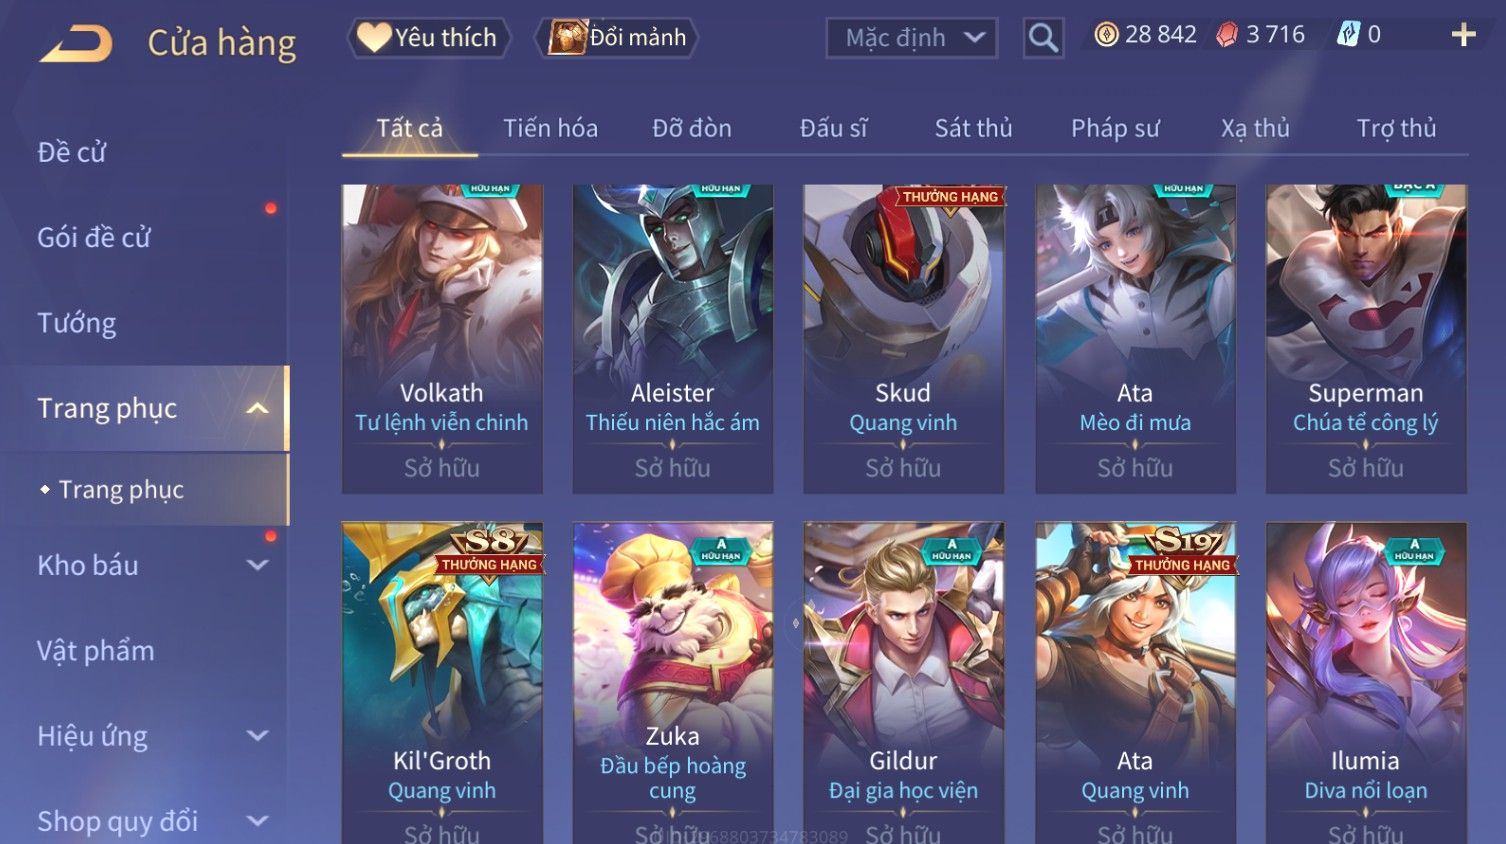
Task: Expand the Kho báu sidebar section
Action: pyautogui.click(x=257, y=565)
